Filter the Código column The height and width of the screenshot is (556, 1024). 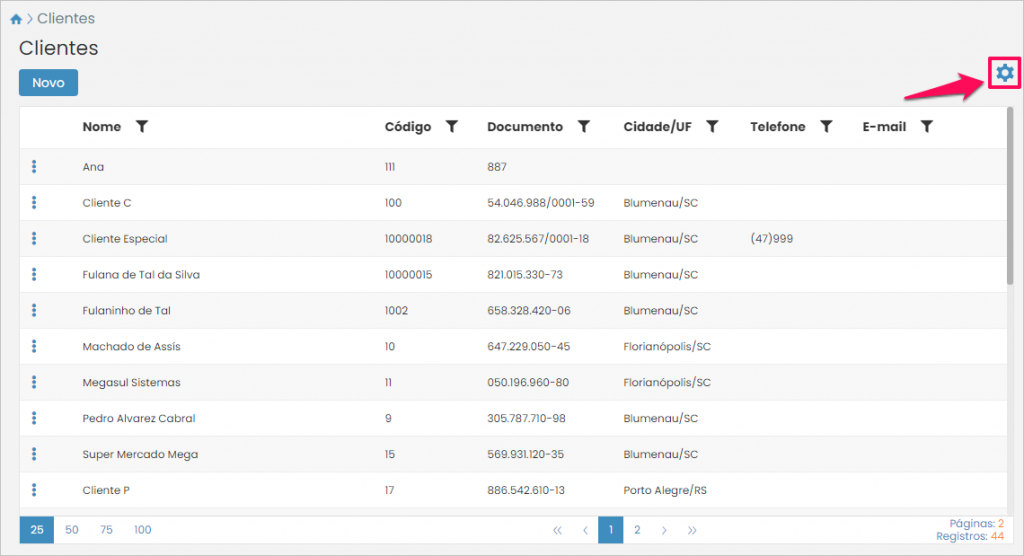[452, 127]
